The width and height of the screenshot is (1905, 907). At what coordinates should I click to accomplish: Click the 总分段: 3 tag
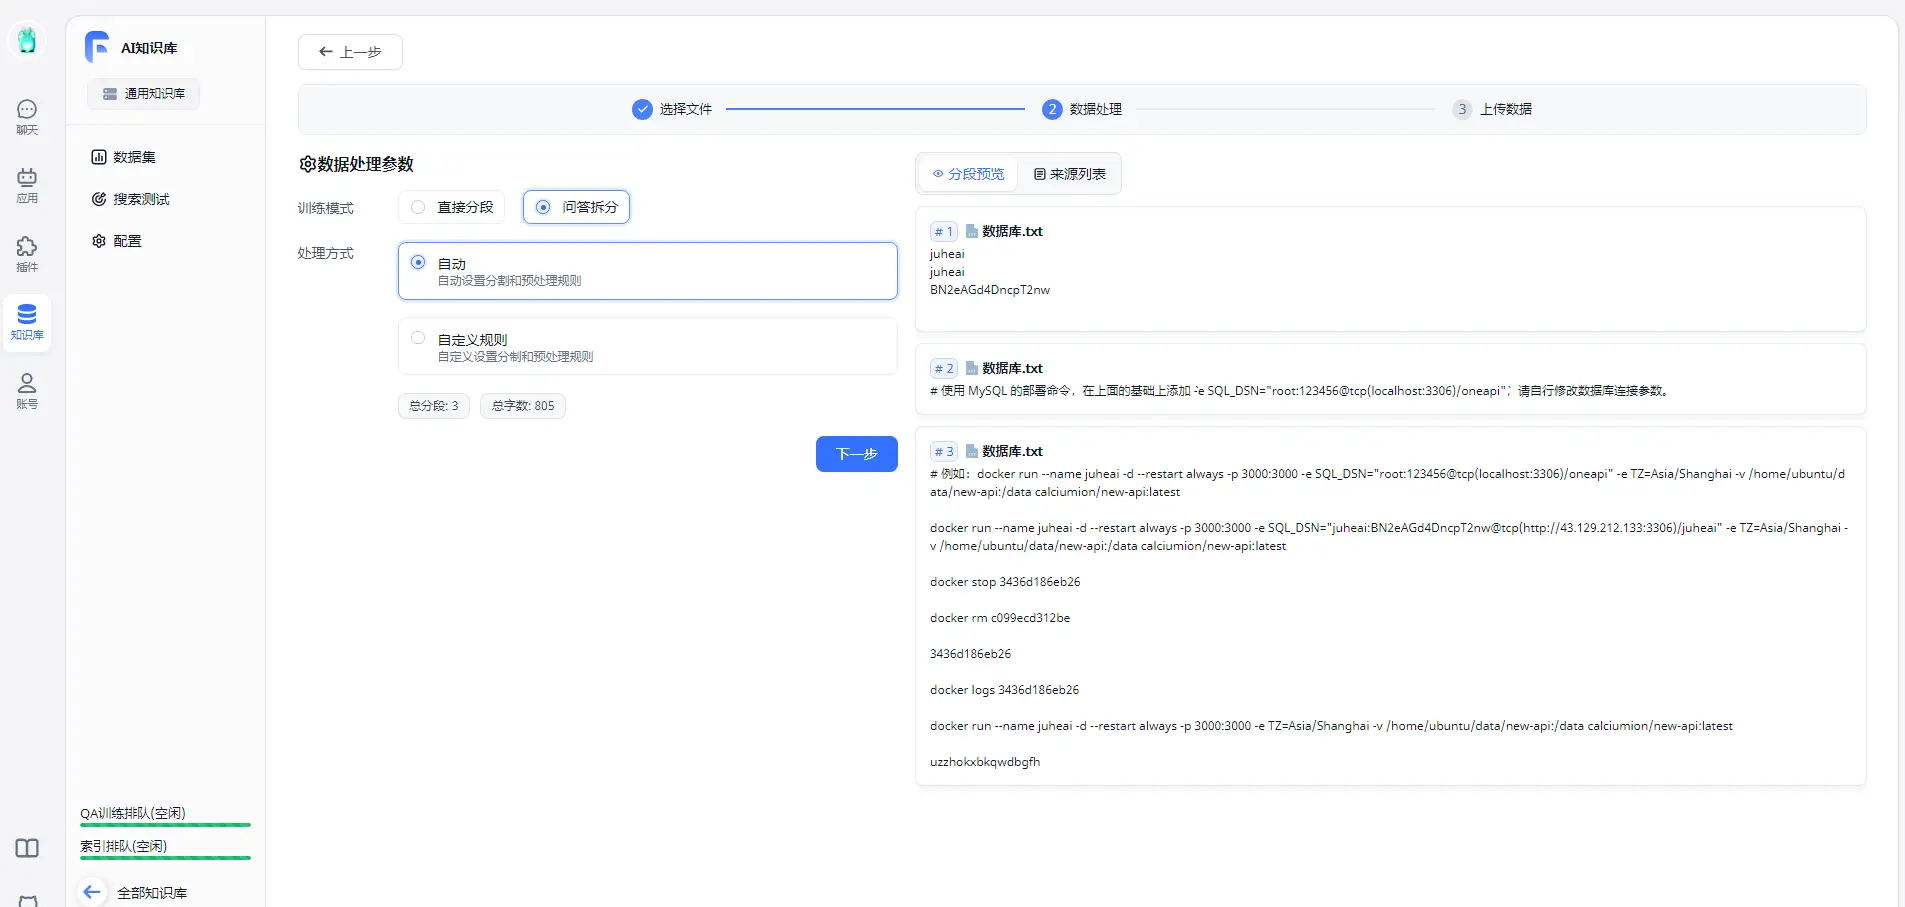click(x=434, y=406)
